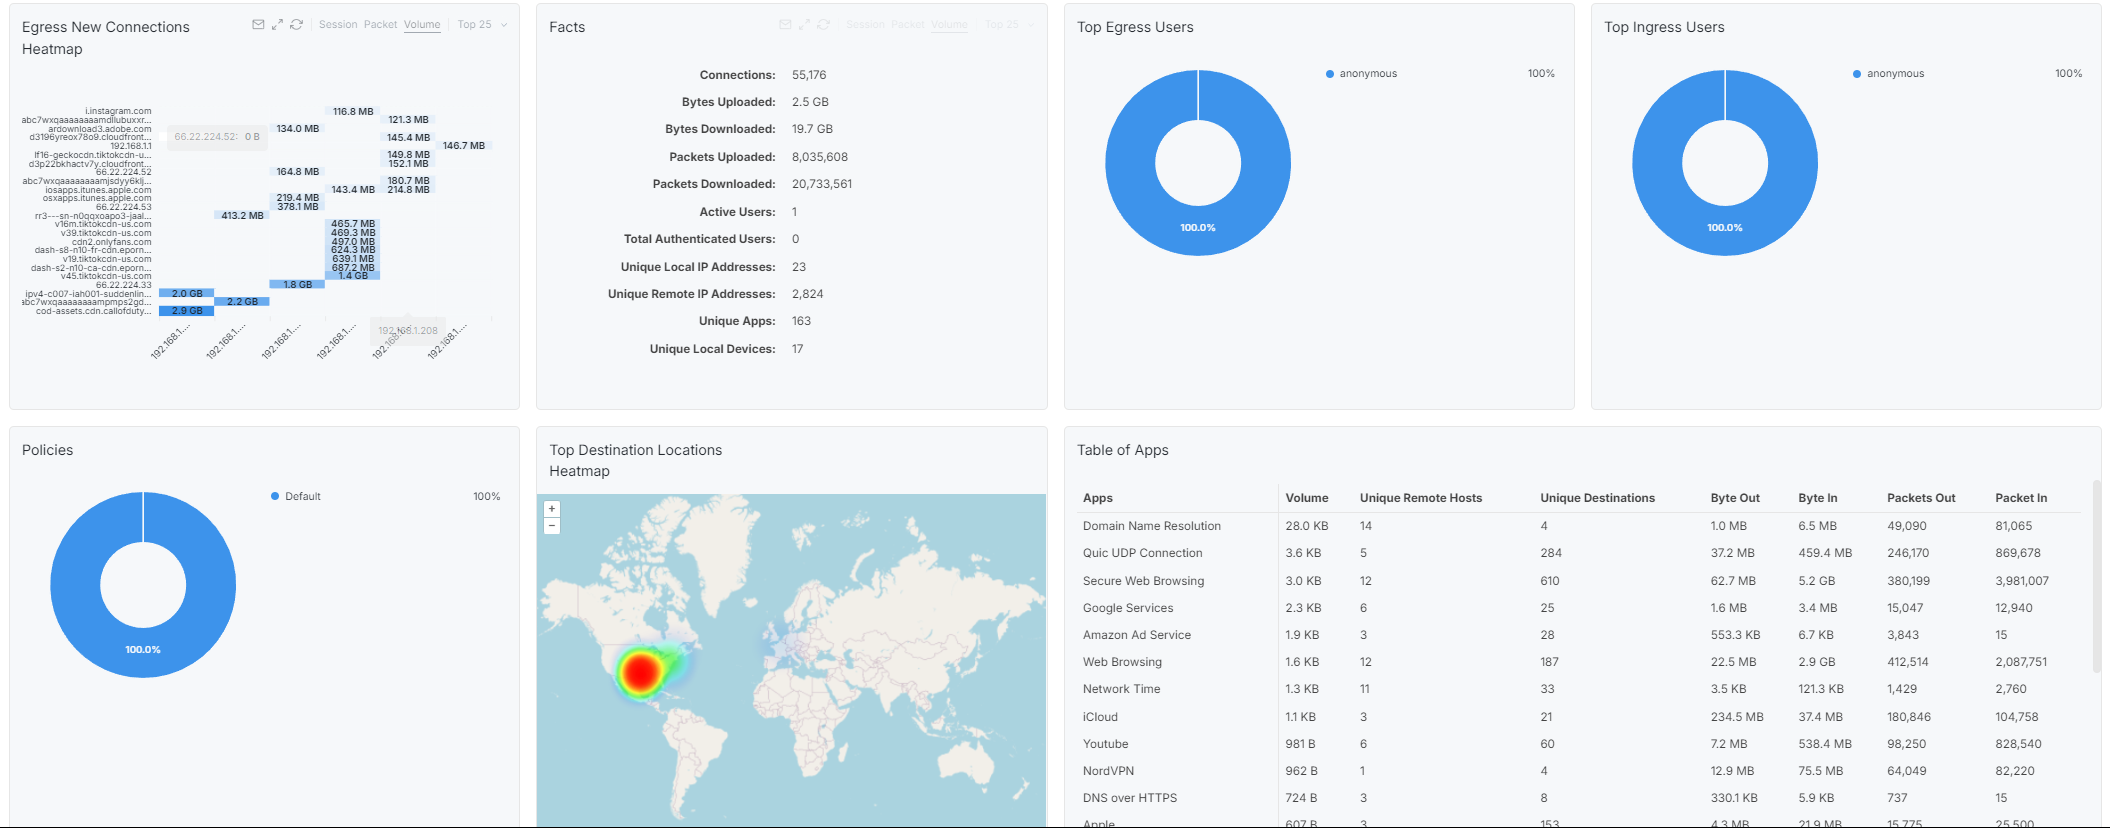The height and width of the screenshot is (828, 2110).
Task: Open the faded Top 25 dropdown in Facts panel
Action: pos(1009,25)
